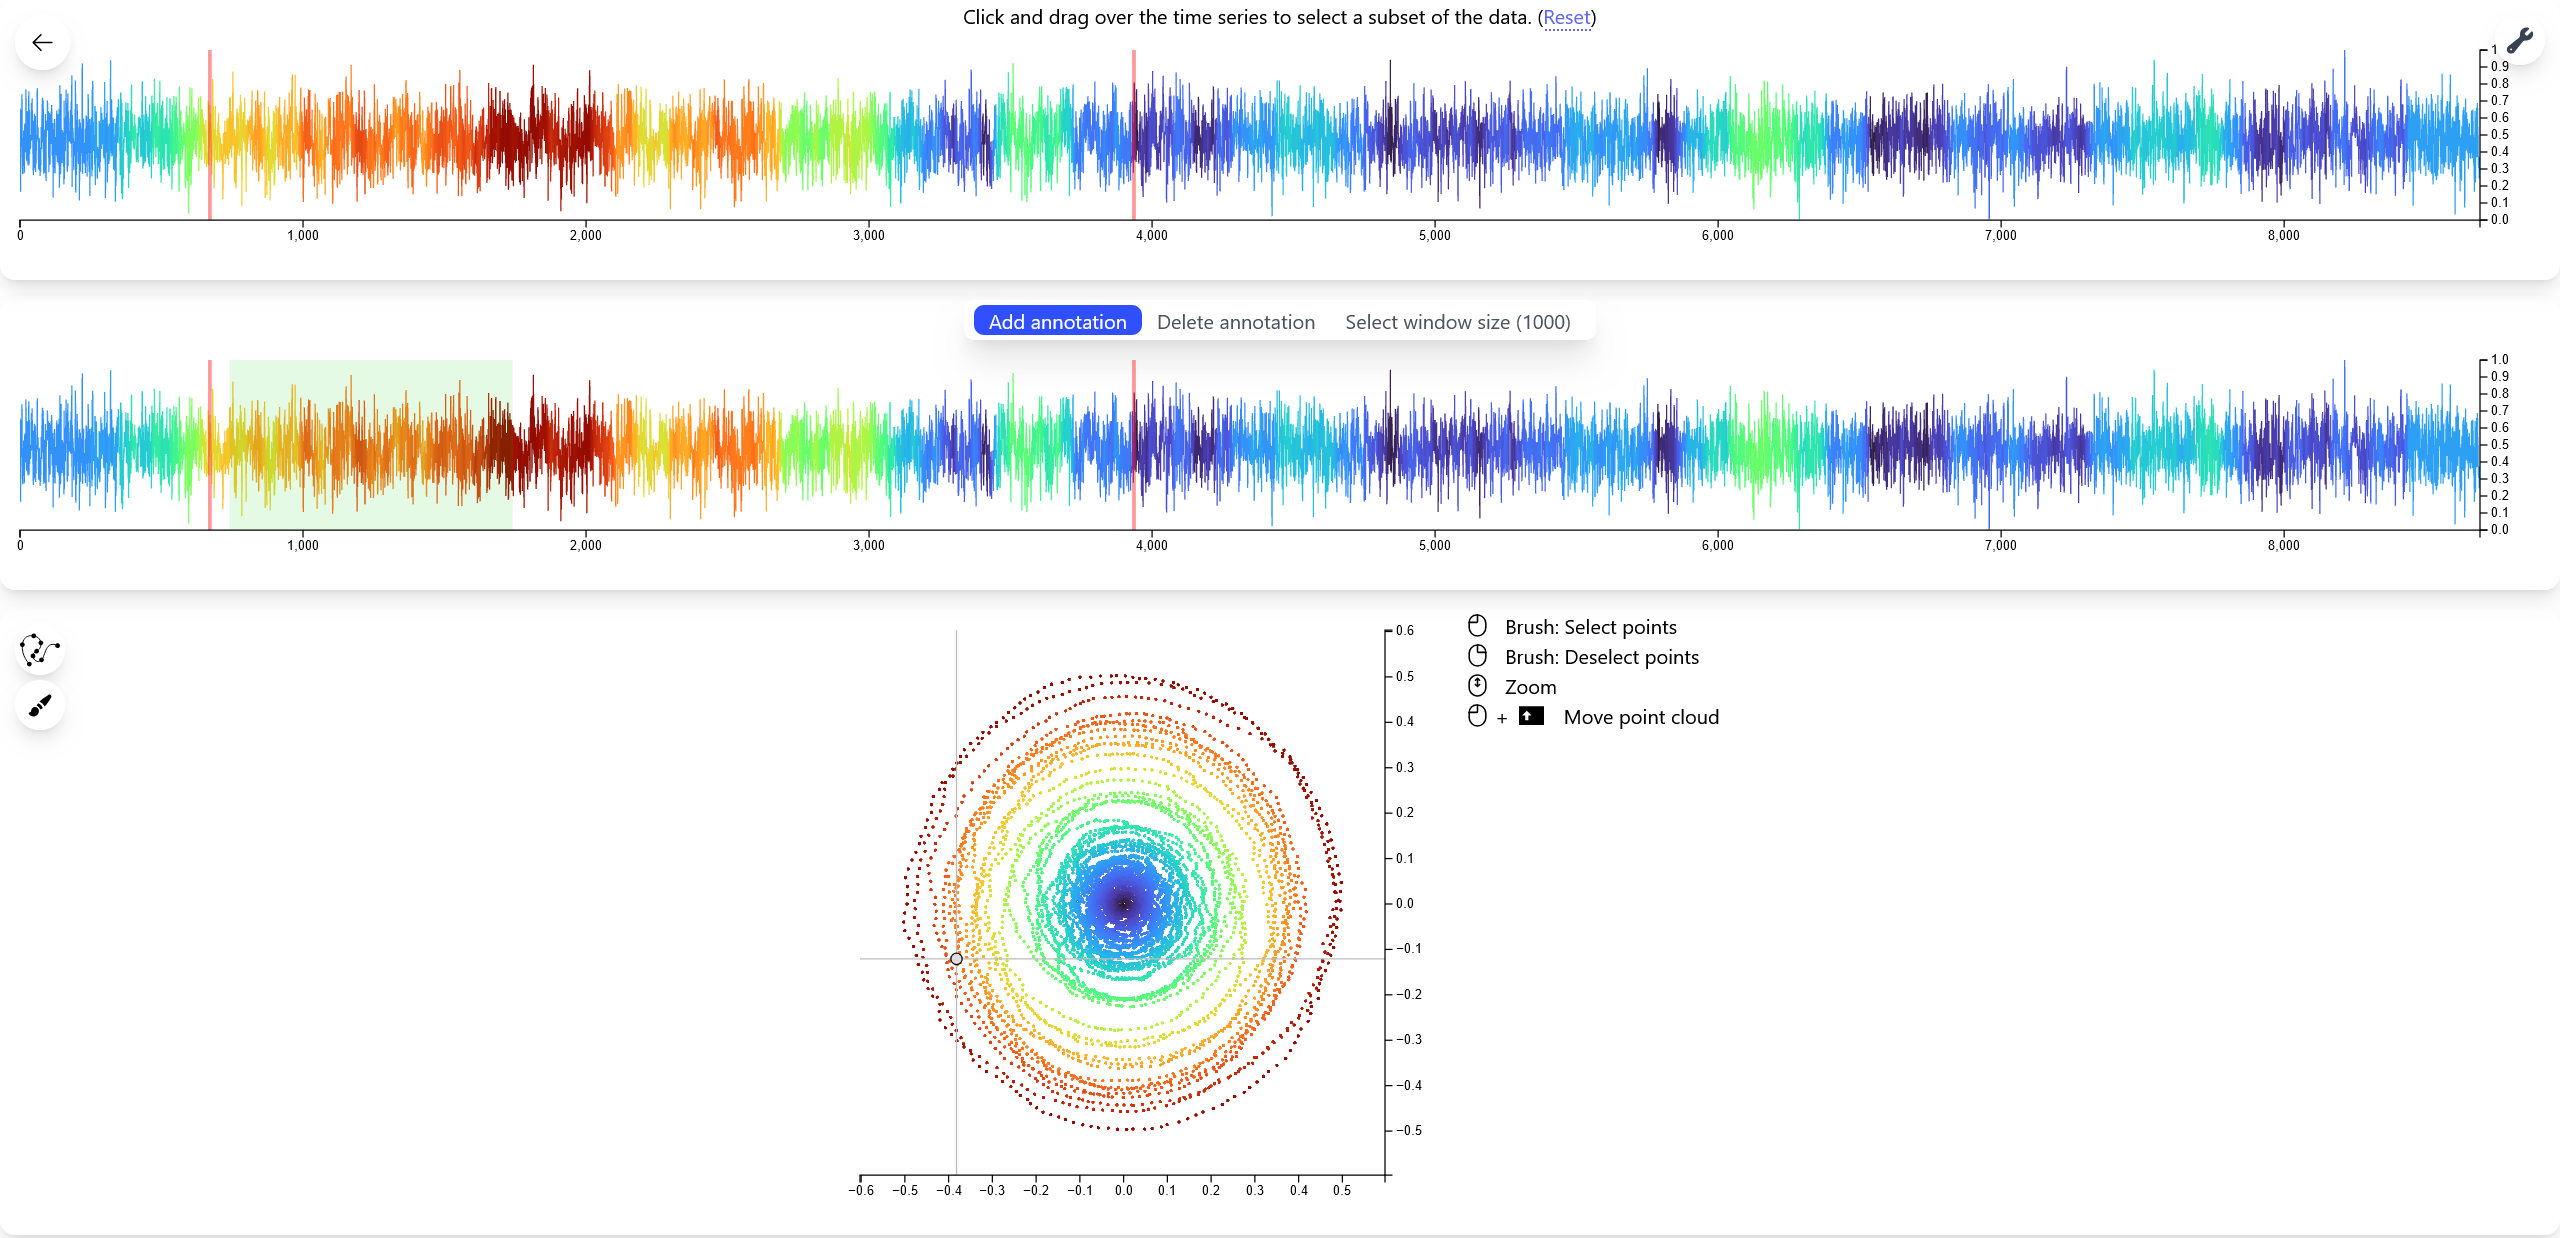Viewport: 2560px width, 1238px height.
Task: Click red marker near 700 in top series
Action: pyautogui.click(x=210, y=134)
